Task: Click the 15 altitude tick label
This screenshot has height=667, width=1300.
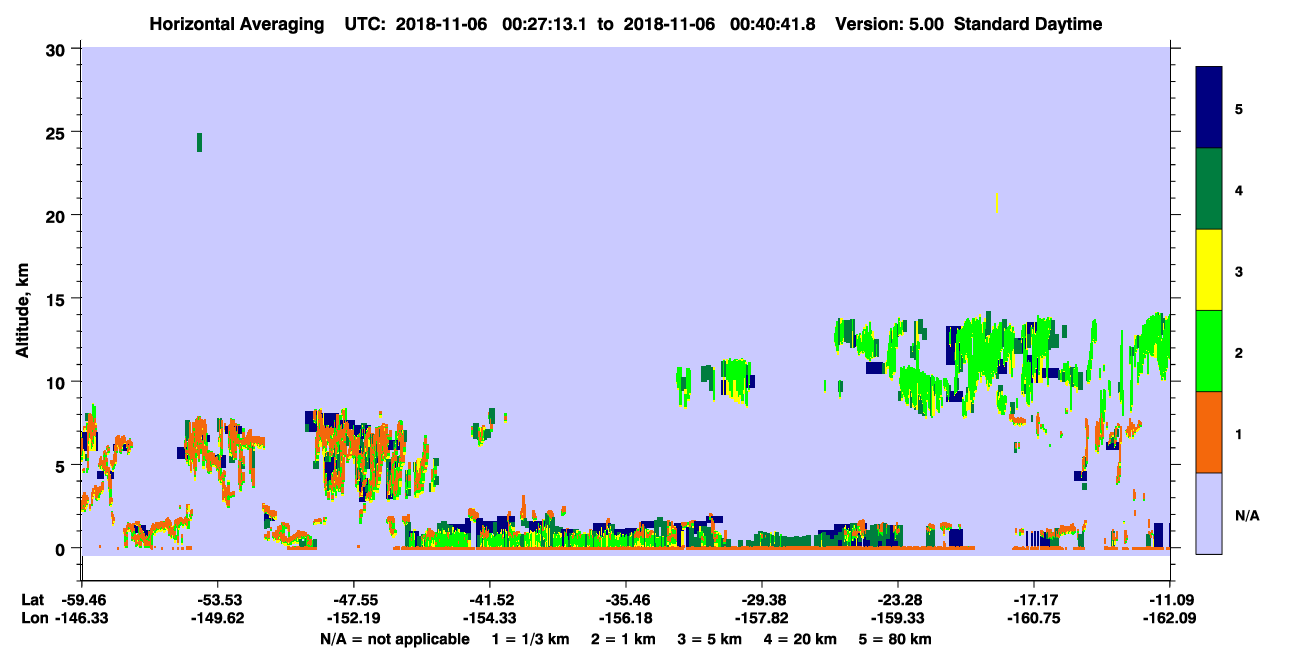Action: point(58,299)
